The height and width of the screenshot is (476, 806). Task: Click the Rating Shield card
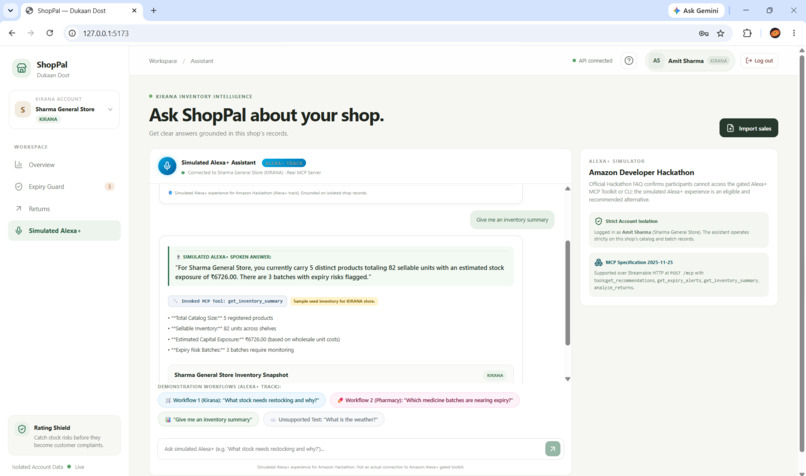64,435
